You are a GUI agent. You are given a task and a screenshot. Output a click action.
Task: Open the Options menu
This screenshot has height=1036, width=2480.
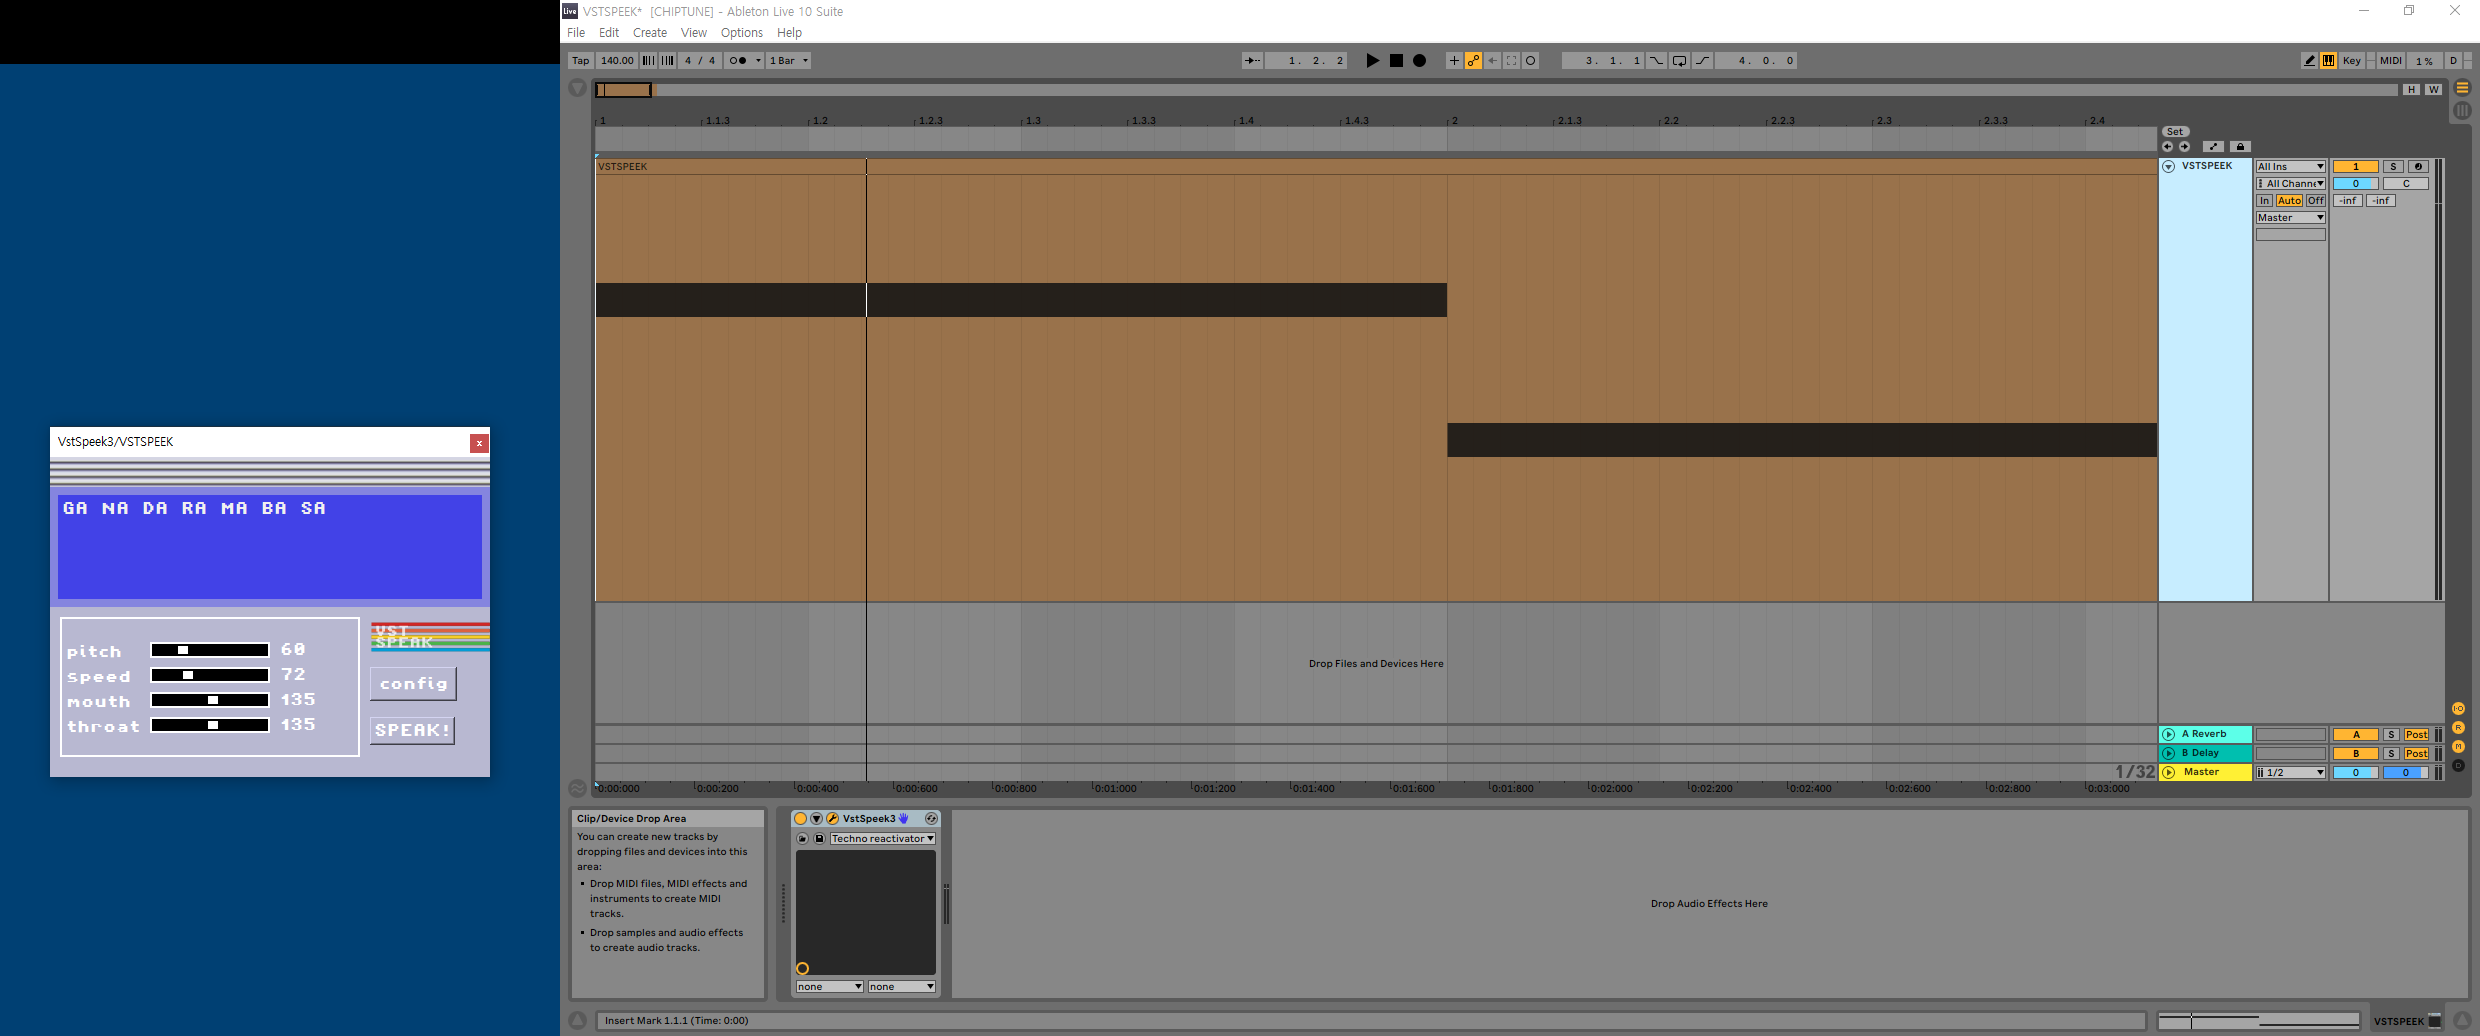[x=742, y=33]
